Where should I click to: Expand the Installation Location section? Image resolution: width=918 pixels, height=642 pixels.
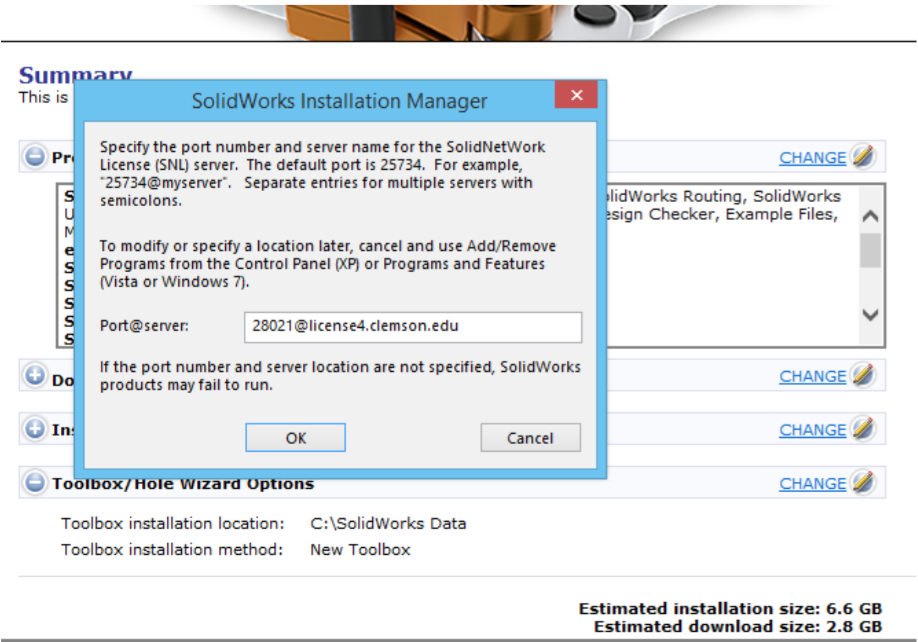click(x=35, y=429)
